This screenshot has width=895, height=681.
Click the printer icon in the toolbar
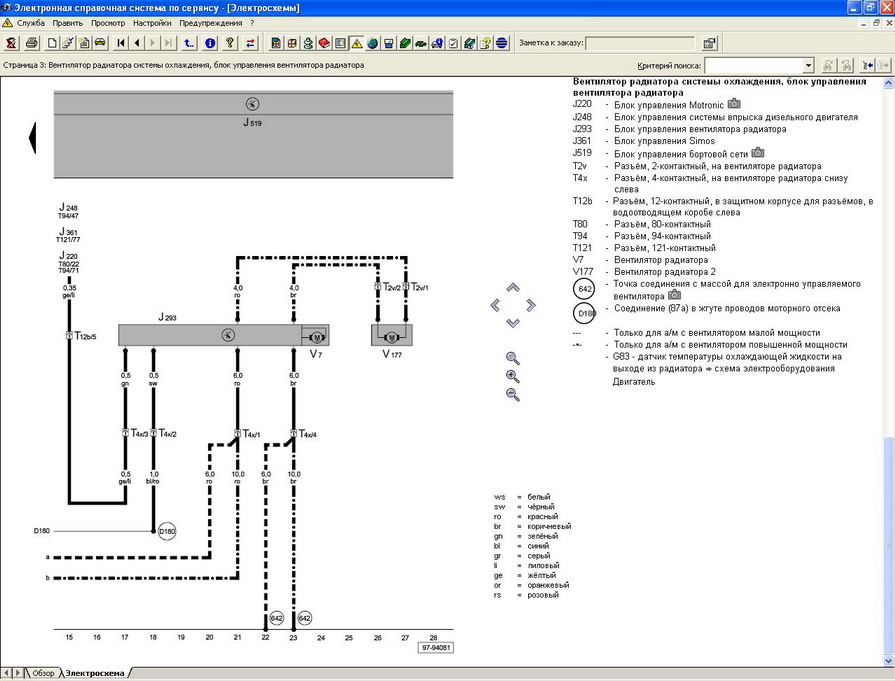pyautogui.click(x=31, y=43)
